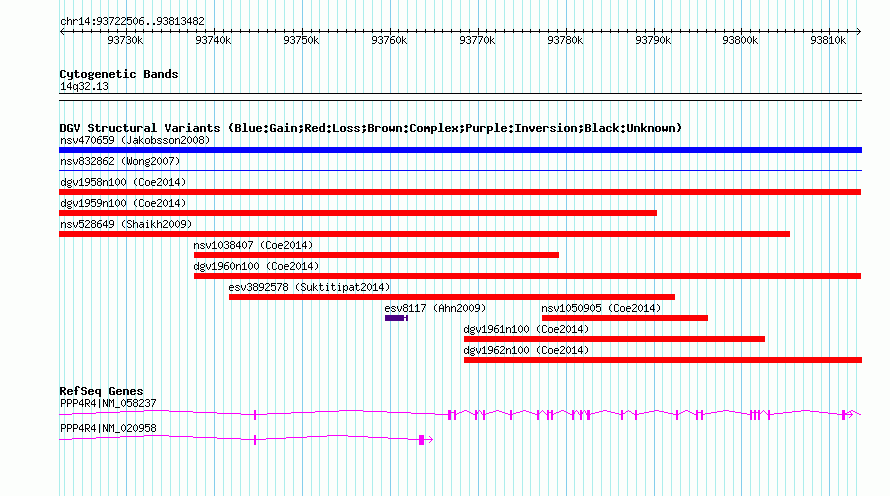Click the 93760k ruler position
The width and height of the screenshot is (890, 496).
(389, 40)
